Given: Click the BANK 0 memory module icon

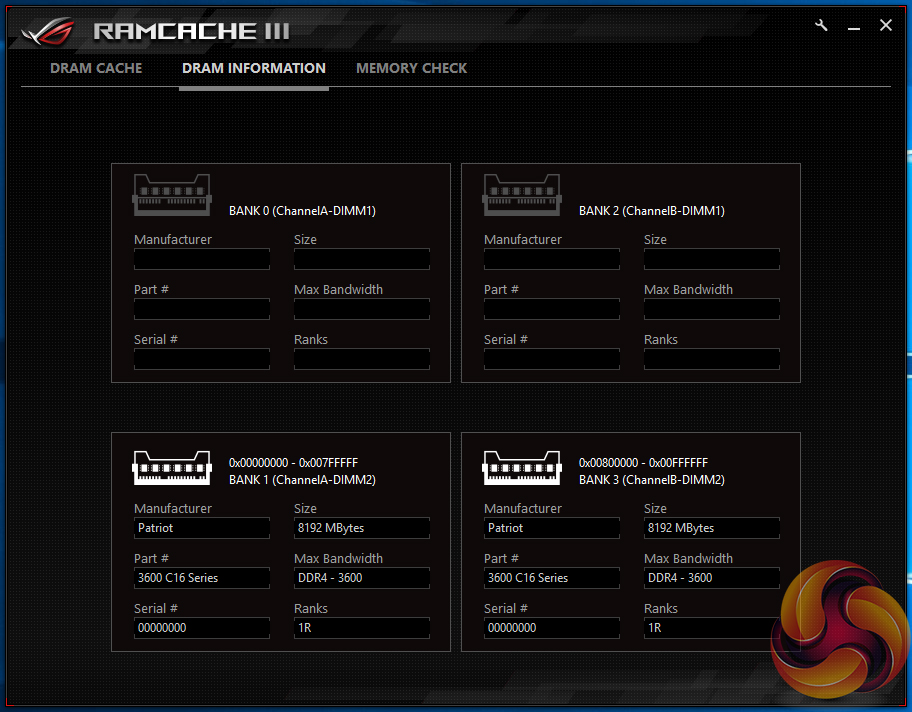Looking at the screenshot, I should (172, 195).
